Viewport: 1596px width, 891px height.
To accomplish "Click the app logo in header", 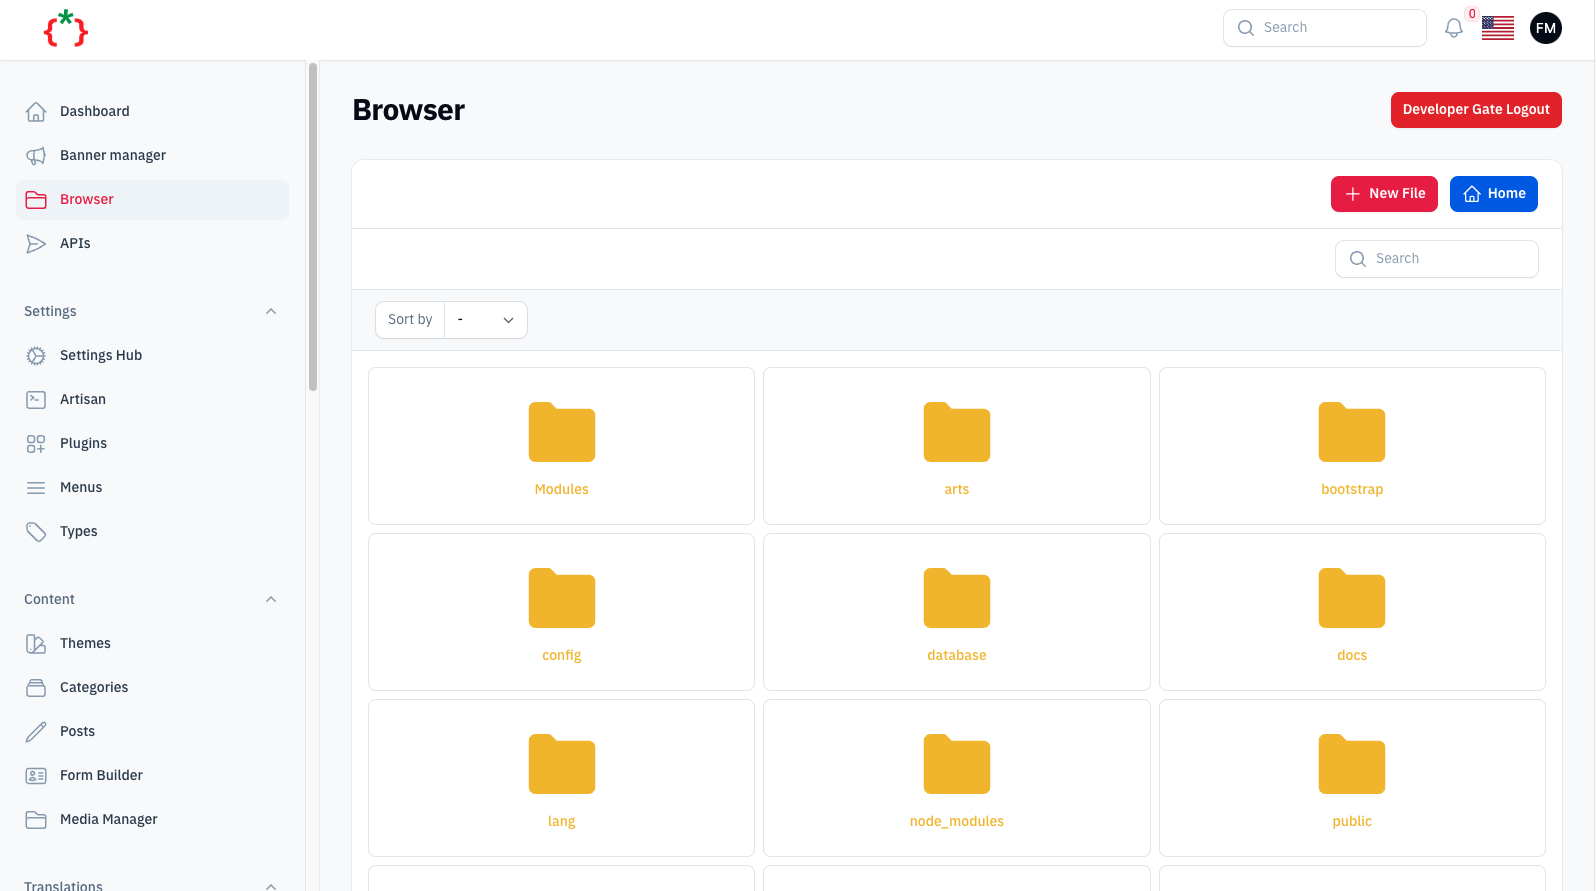I will pyautogui.click(x=66, y=29).
